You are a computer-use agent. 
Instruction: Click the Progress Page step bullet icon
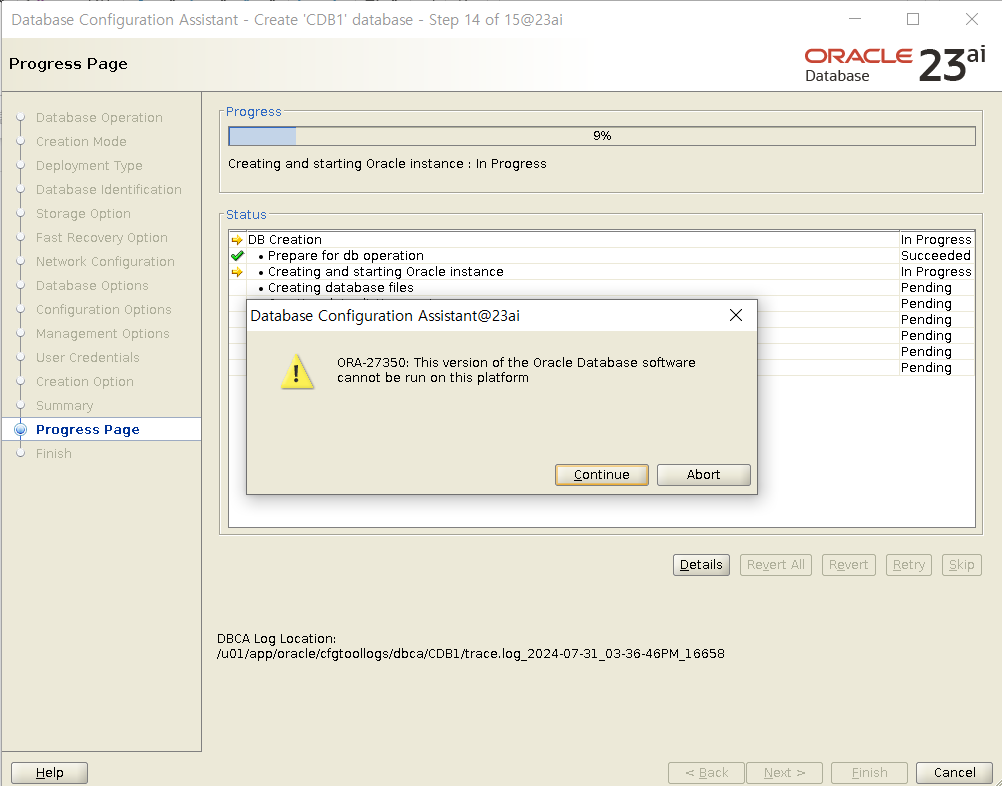tap(20, 429)
